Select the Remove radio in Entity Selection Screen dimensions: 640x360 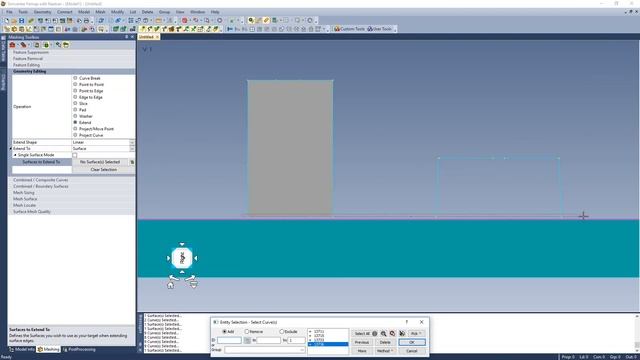pos(247,331)
